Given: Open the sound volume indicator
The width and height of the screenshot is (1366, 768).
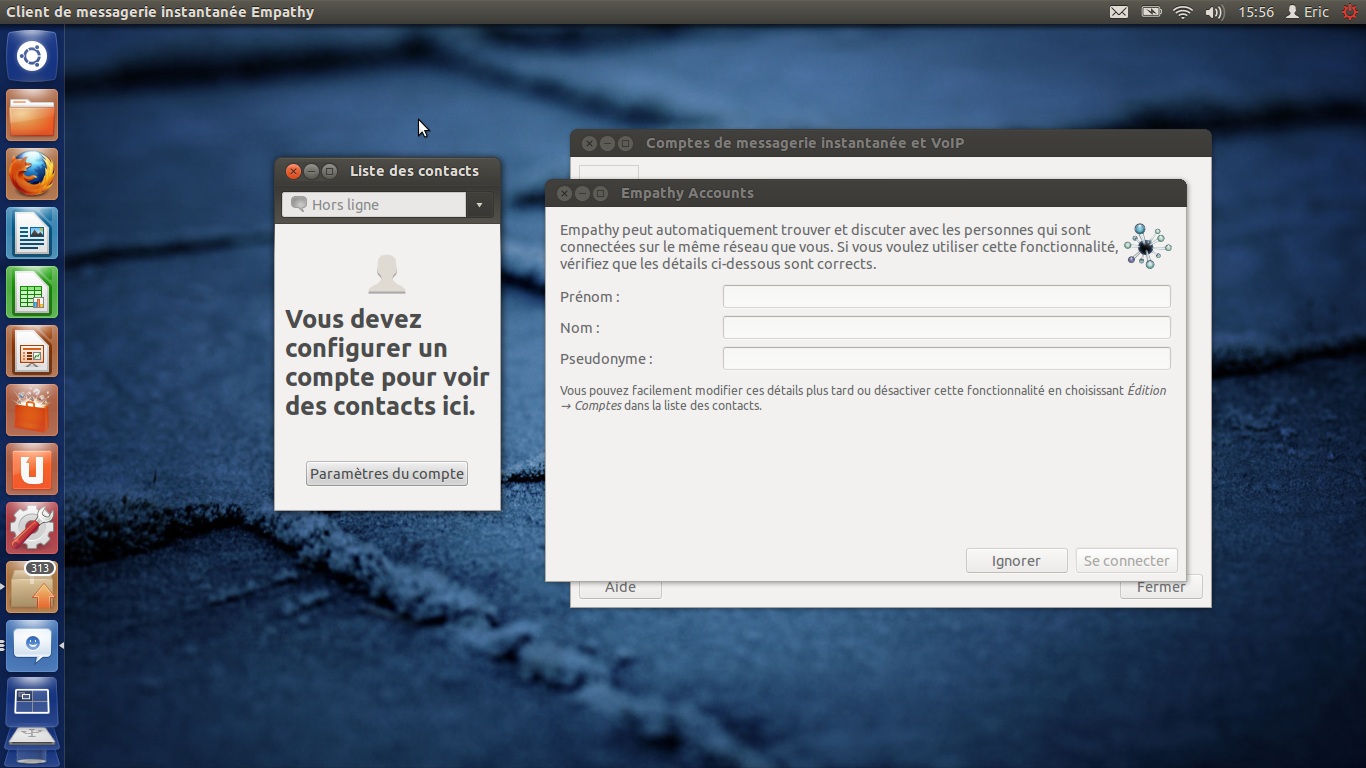Looking at the screenshot, I should click(x=1215, y=12).
